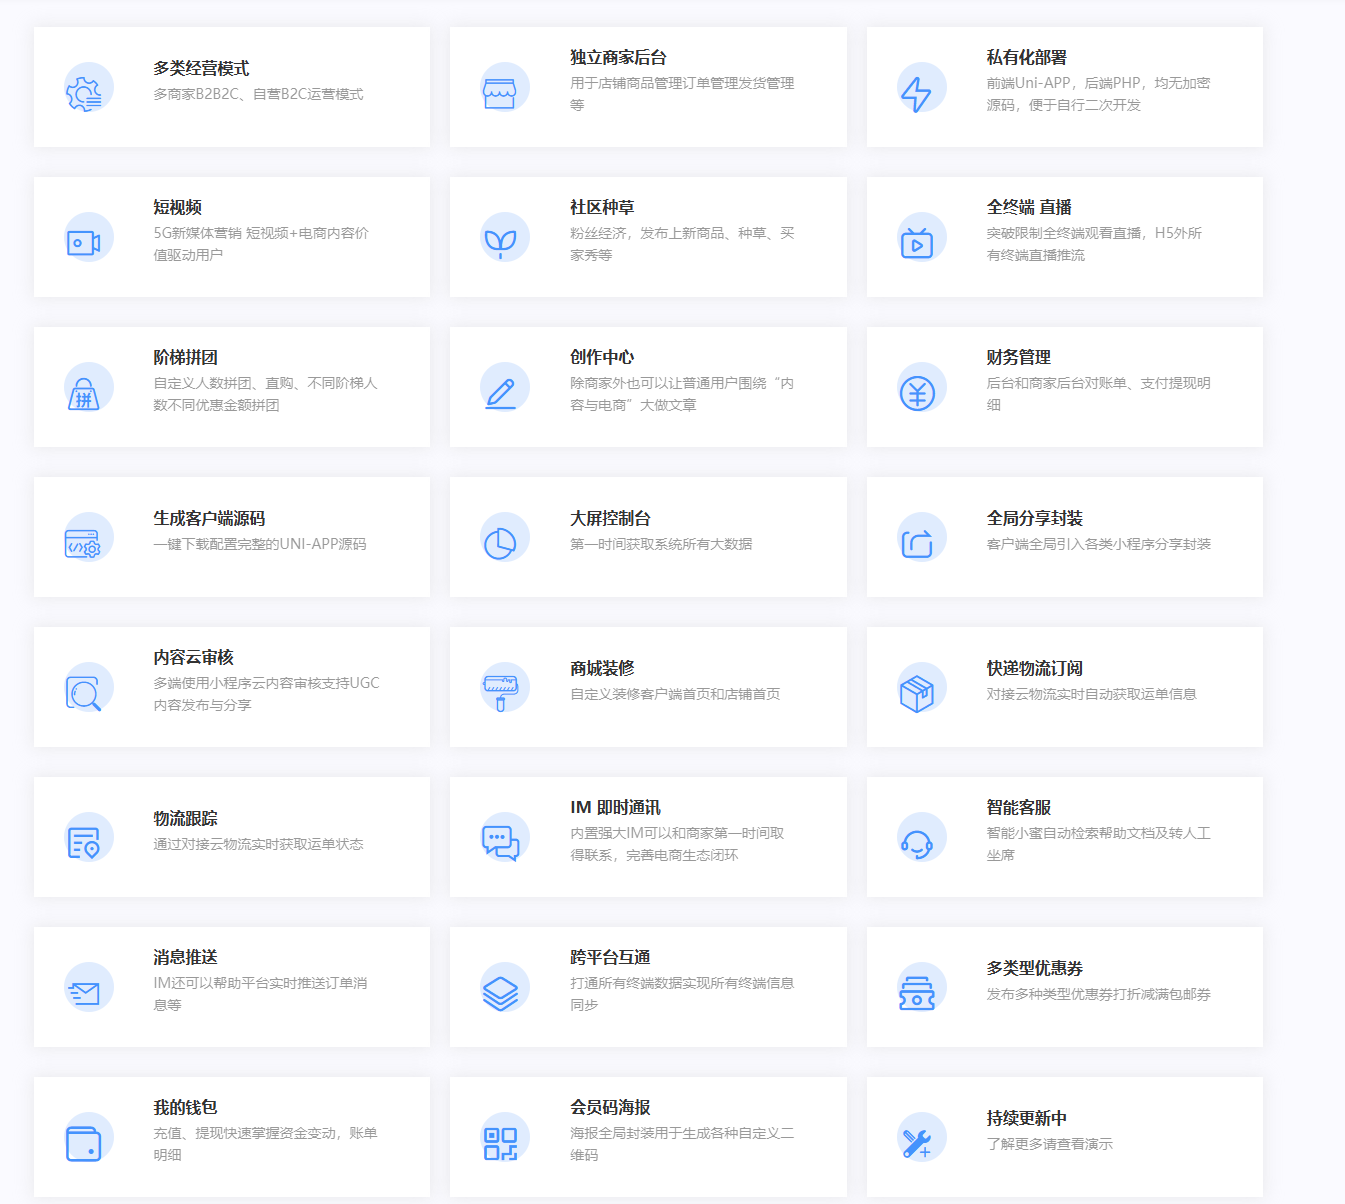
Task: Click the video camera icon for 短视频
Action: coord(84,243)
